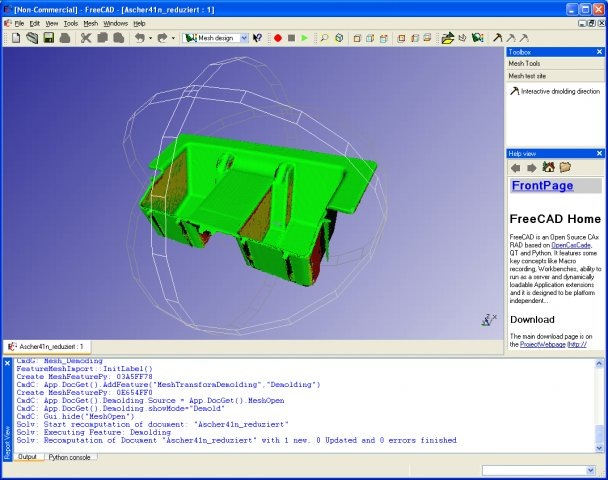This screenshot has width=608, height=480.
Task: Switch to the Output tab
Action: point(28,457)
